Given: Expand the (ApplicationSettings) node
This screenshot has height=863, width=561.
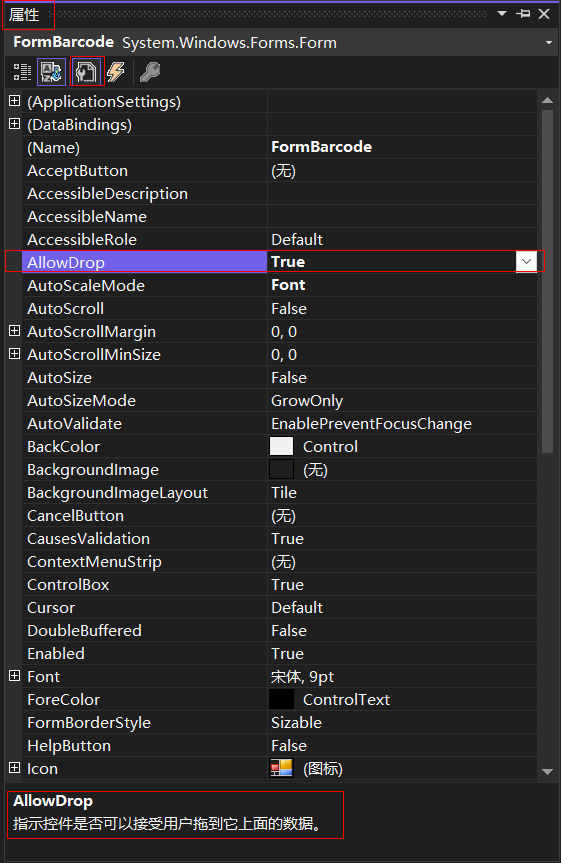Looking at the screenshot, I should pyautogui.click(x=15, y=101).
